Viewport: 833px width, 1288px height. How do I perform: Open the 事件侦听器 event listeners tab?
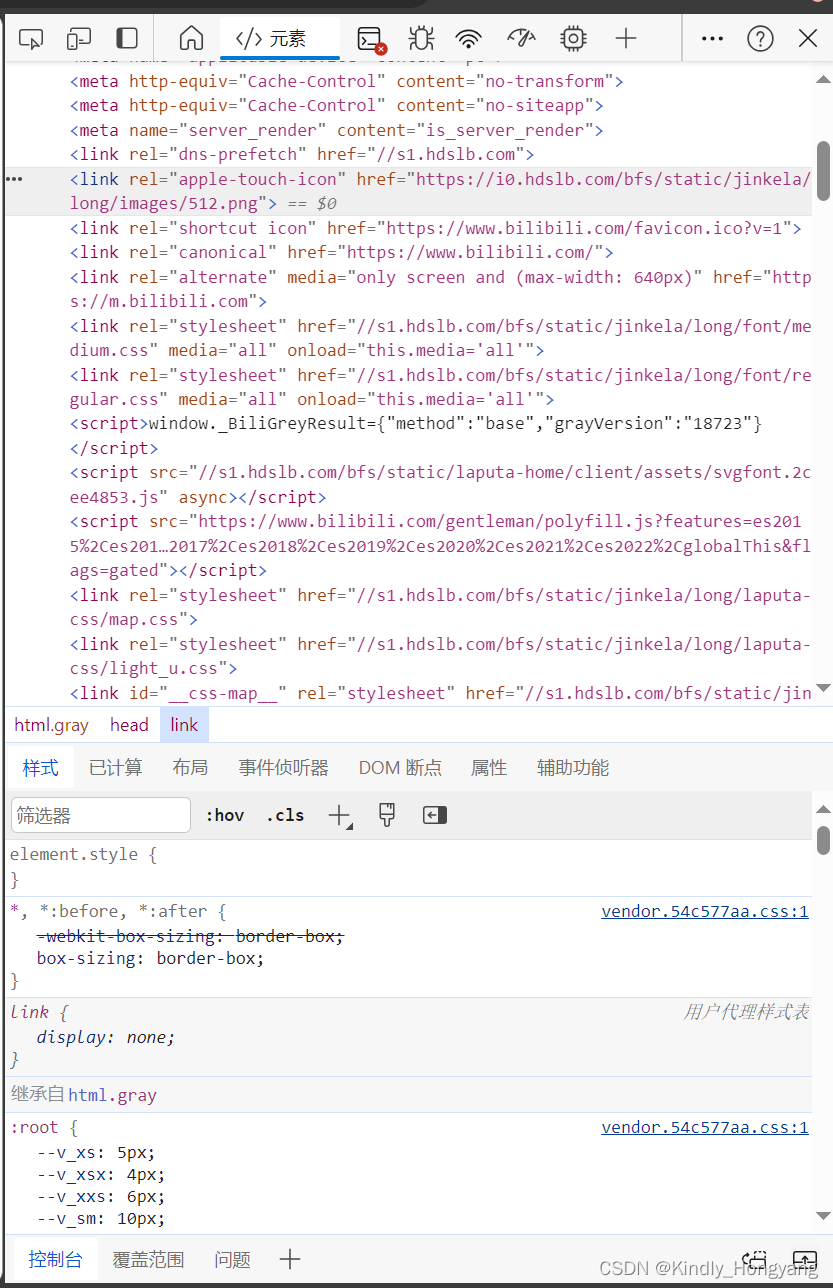coord(284,768)
